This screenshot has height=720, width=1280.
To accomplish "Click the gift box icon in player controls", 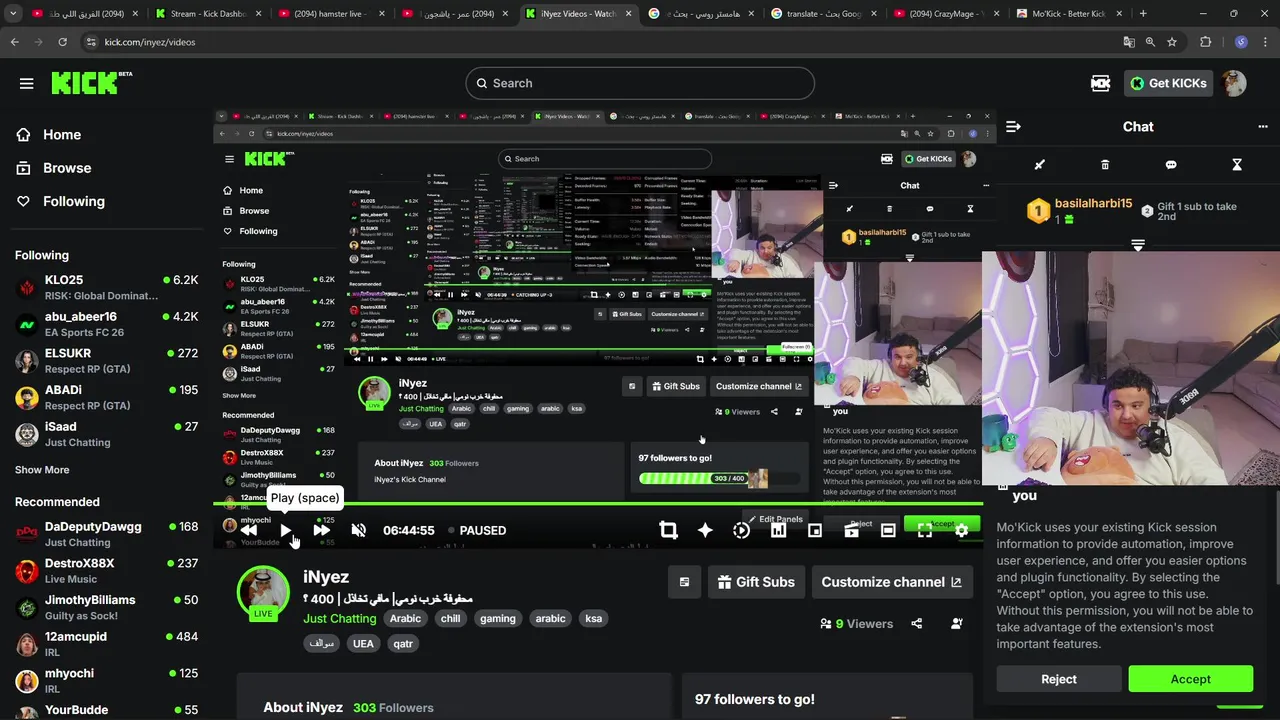I will point(851,530).
